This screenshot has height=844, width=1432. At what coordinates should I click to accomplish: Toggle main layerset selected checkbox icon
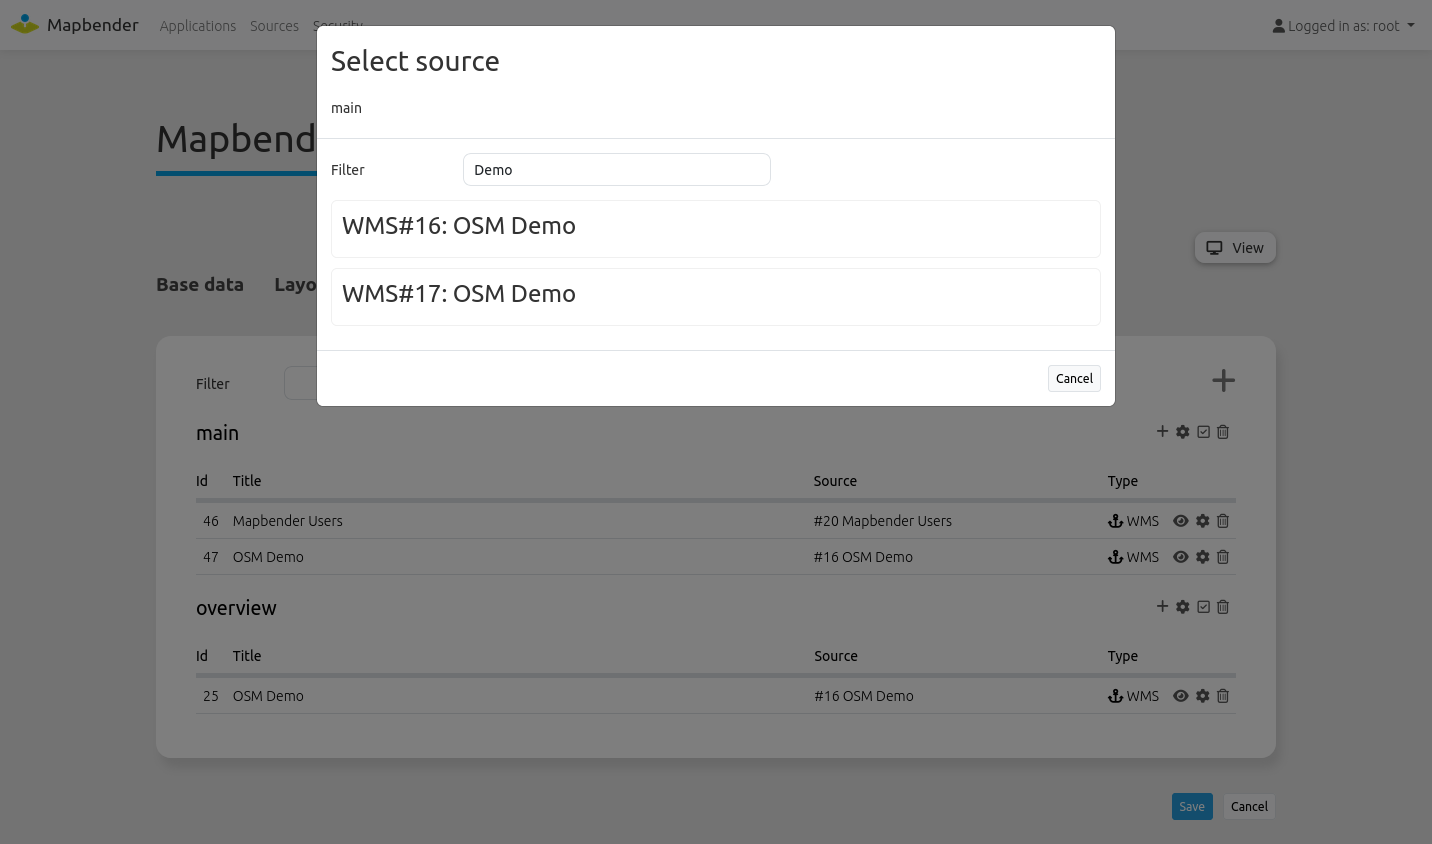[1203, 432]
